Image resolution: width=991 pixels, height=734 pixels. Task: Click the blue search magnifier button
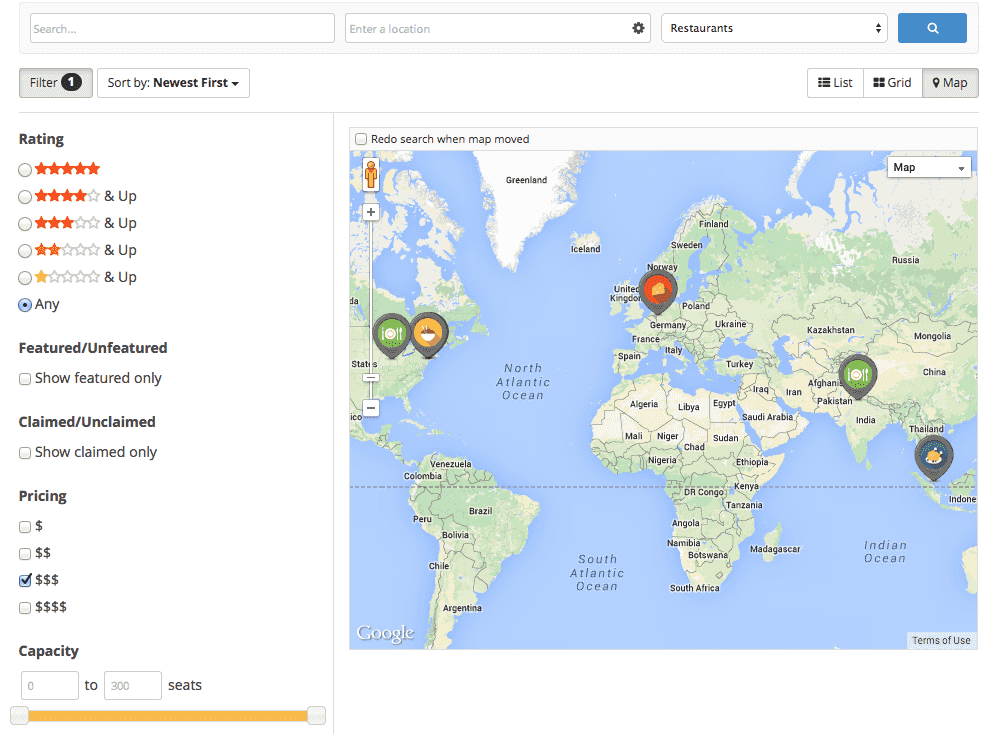(931, 27)
